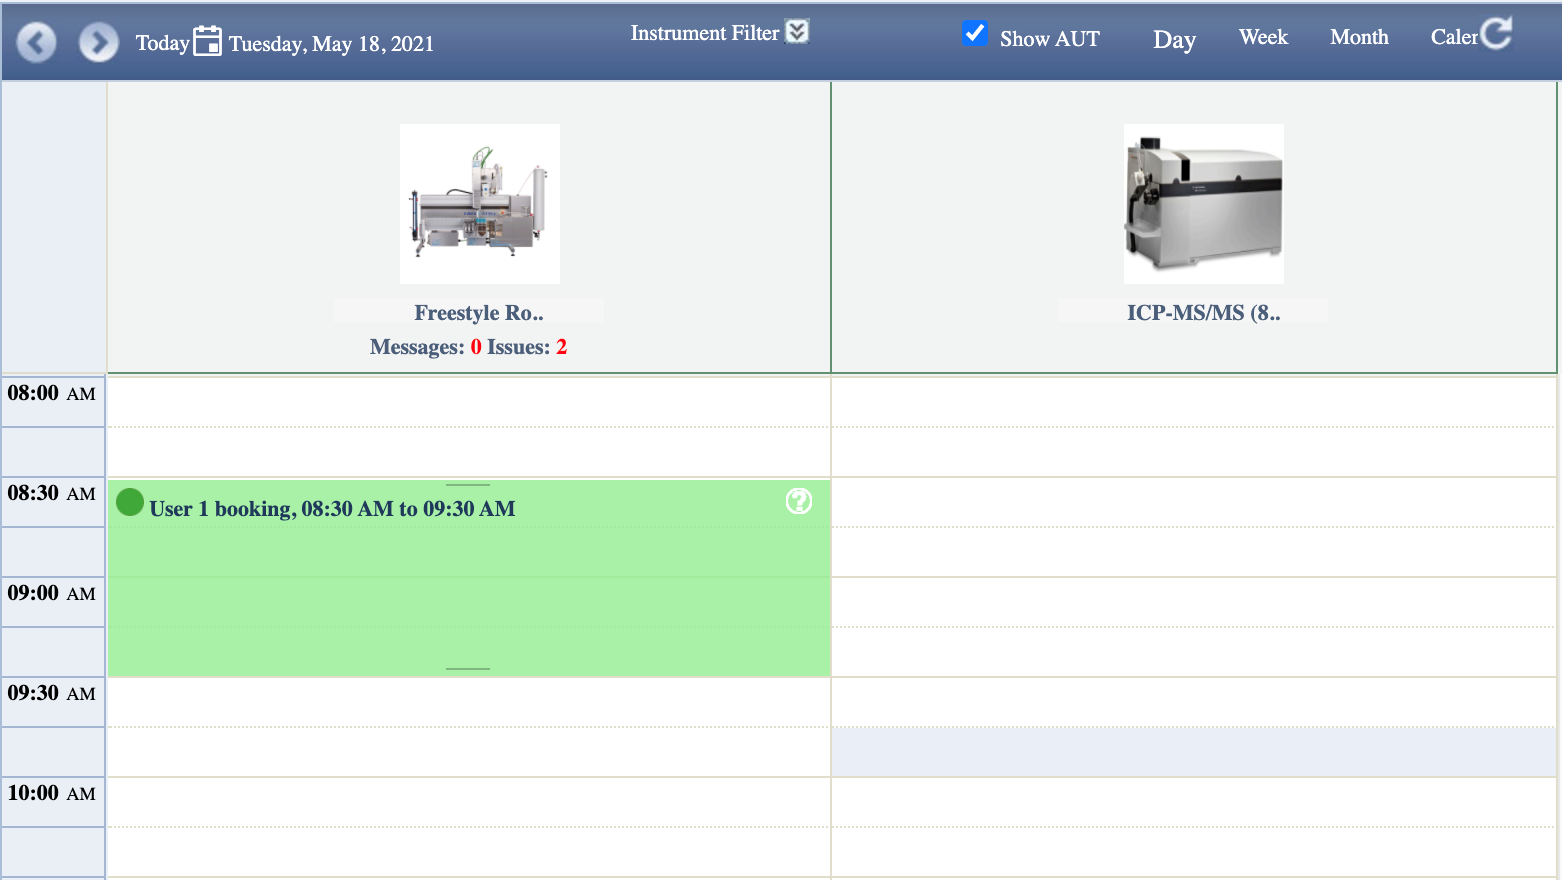
Task: Go to the previous day arrow
Action: (x=37, y=43)
